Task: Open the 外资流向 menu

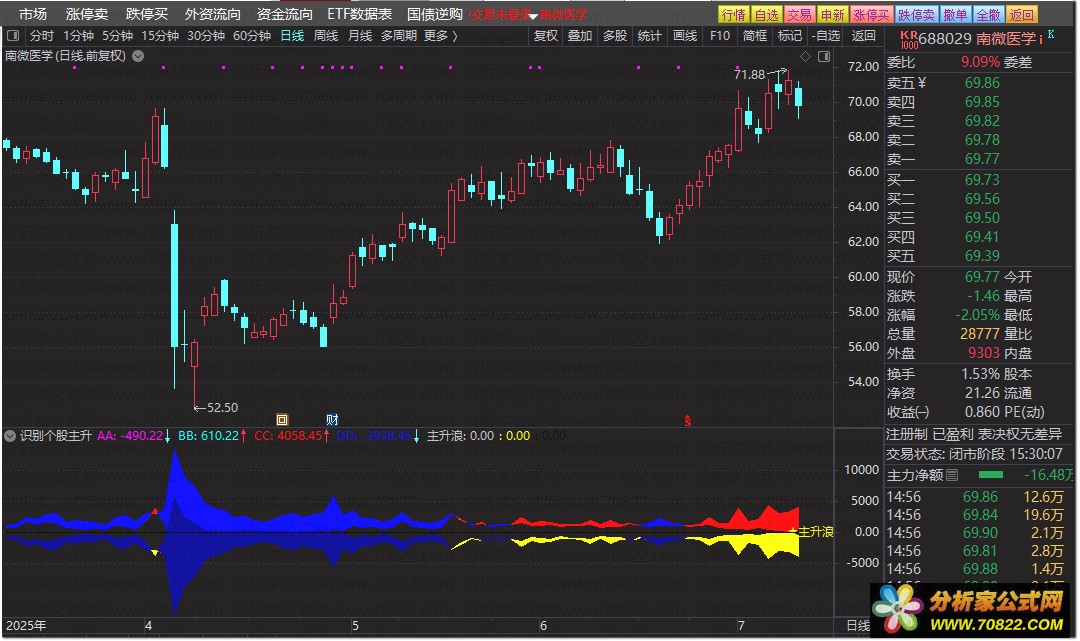Action: [213, 14]
